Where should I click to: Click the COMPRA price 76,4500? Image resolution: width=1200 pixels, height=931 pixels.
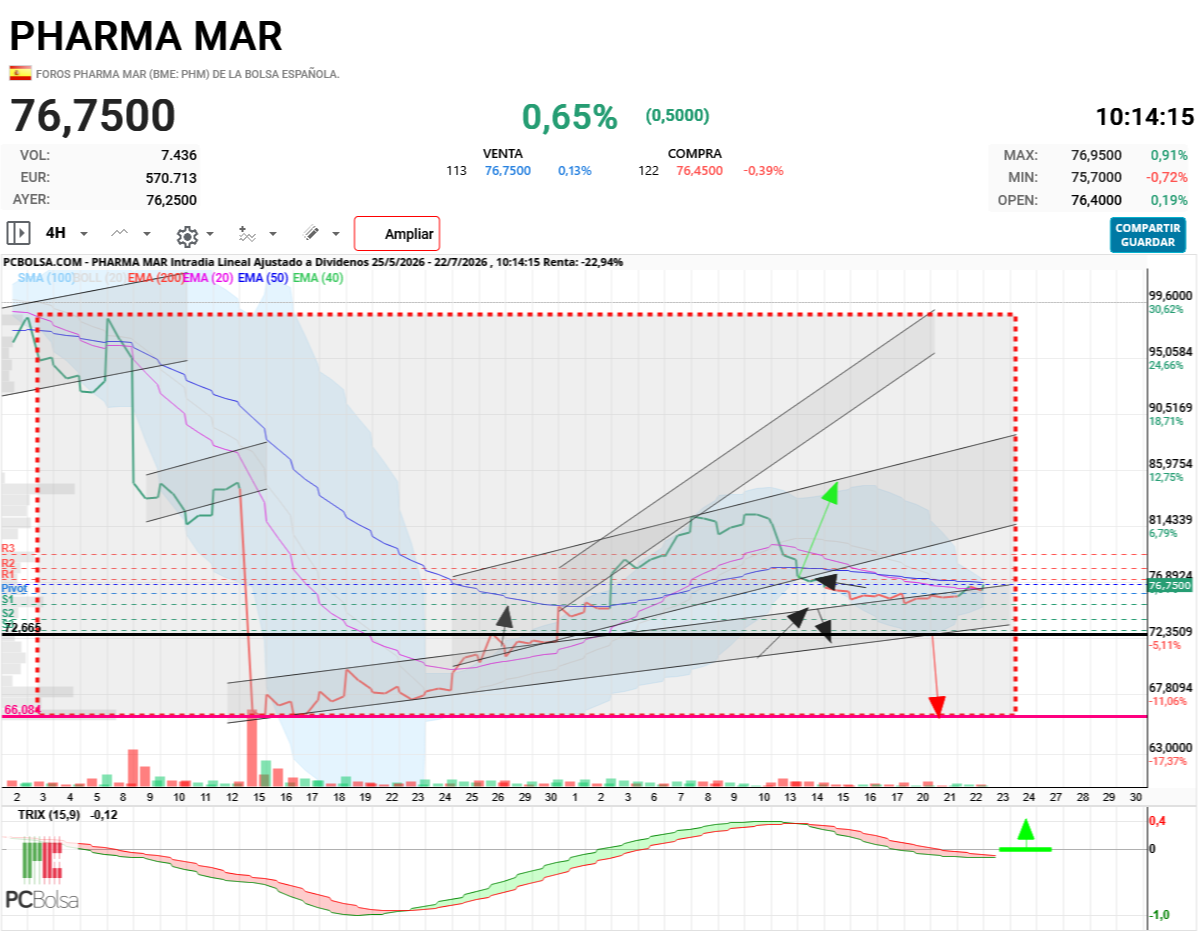click(700, 171)
